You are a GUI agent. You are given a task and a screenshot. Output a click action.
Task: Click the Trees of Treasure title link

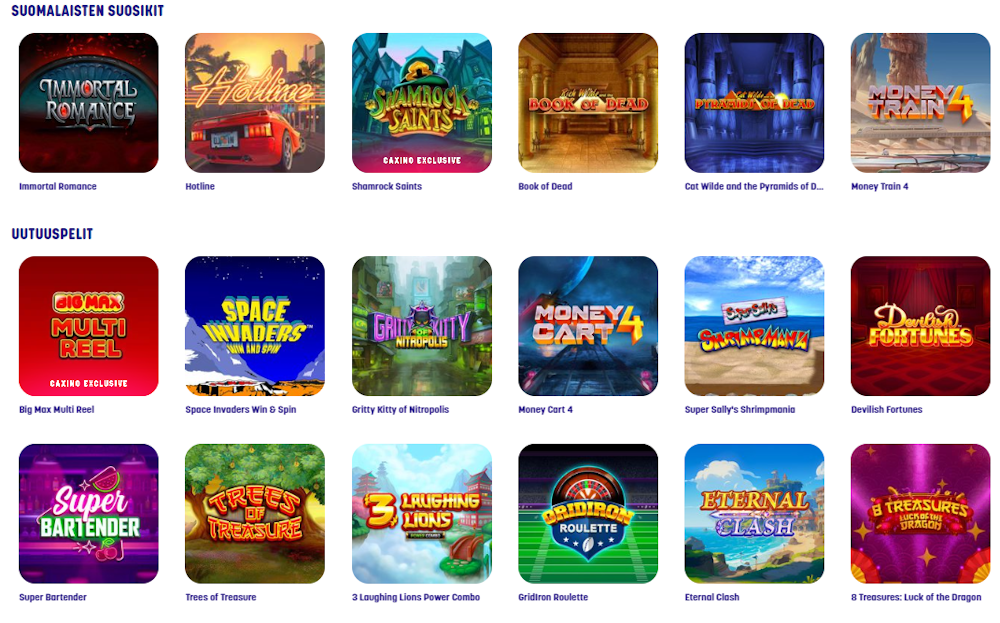pos(221,597)
